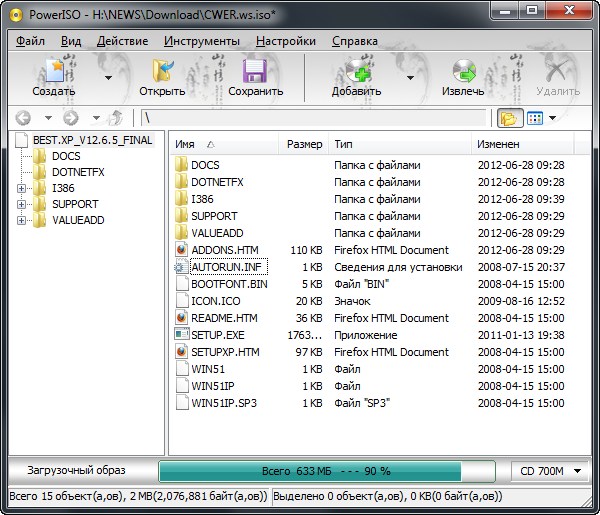Open the Инструменты menu
Image resolution: width=600 pixels, height=515 pixels.
201,41
